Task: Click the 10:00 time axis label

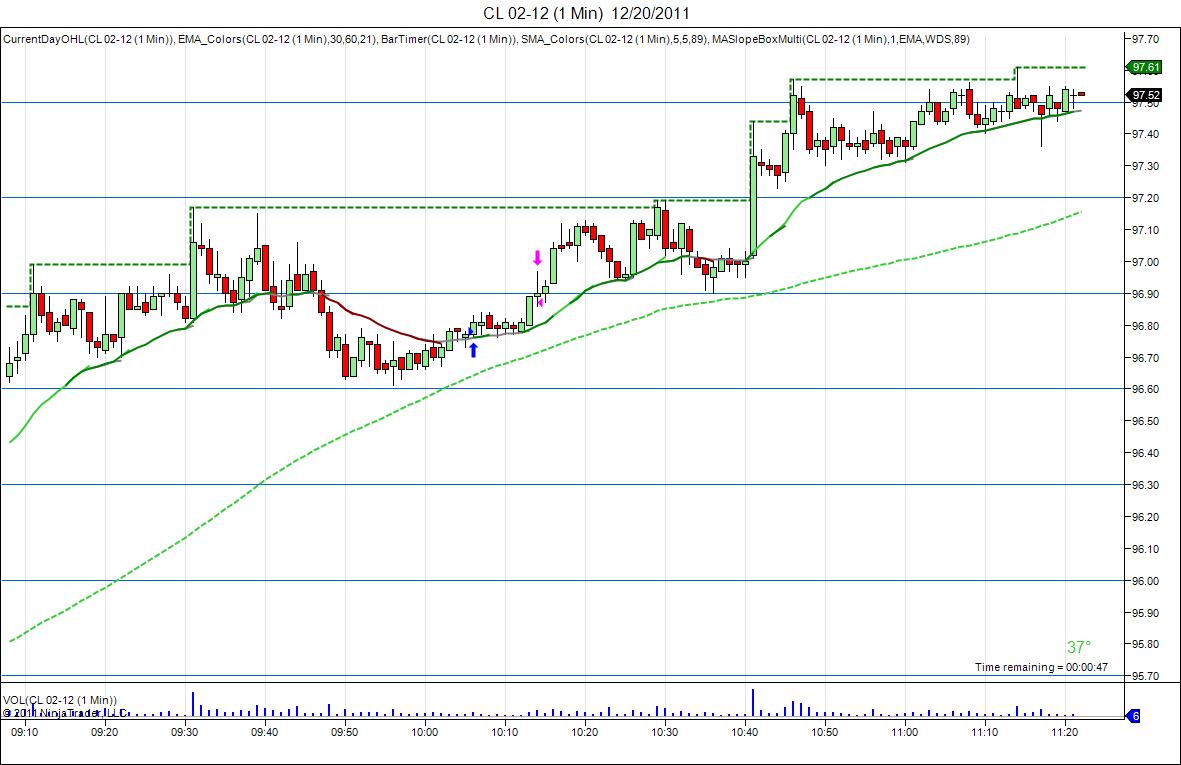Action: pos(425,732)
